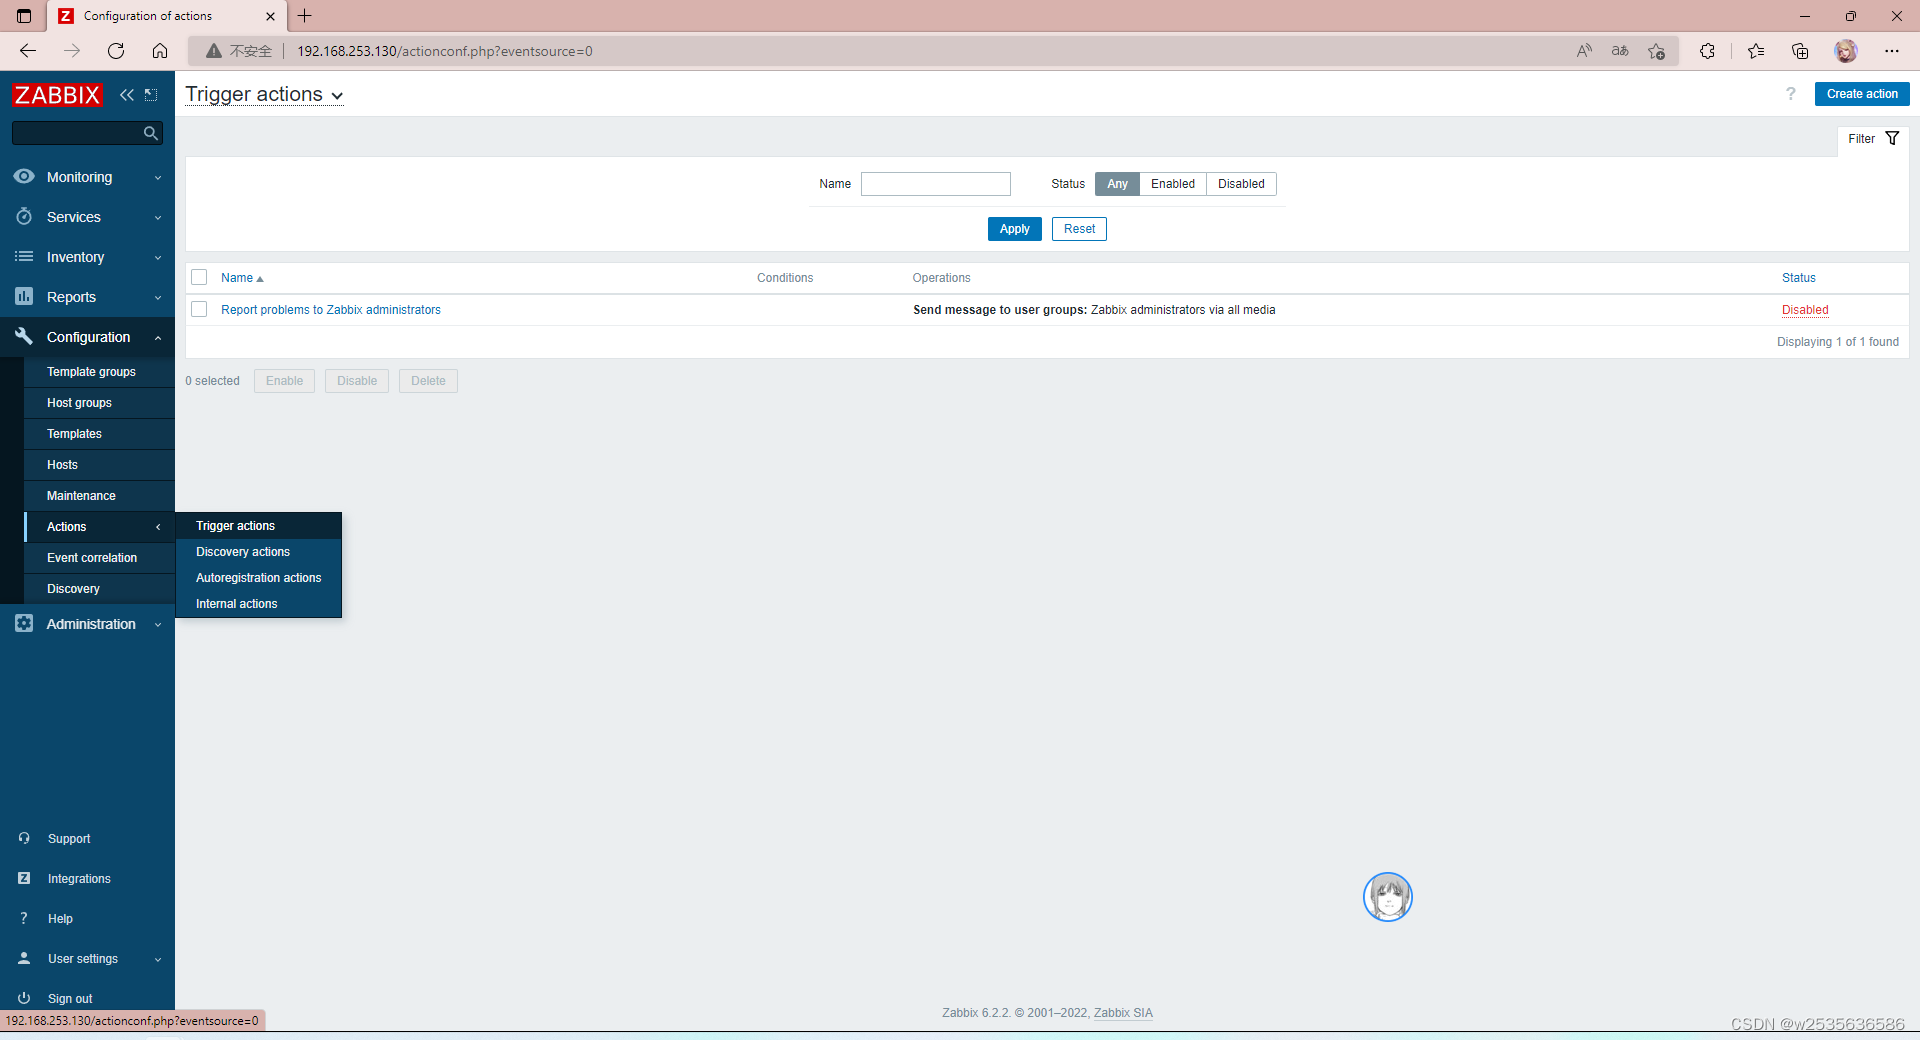Open the browser profile avatar

[x=1846, y=51]
